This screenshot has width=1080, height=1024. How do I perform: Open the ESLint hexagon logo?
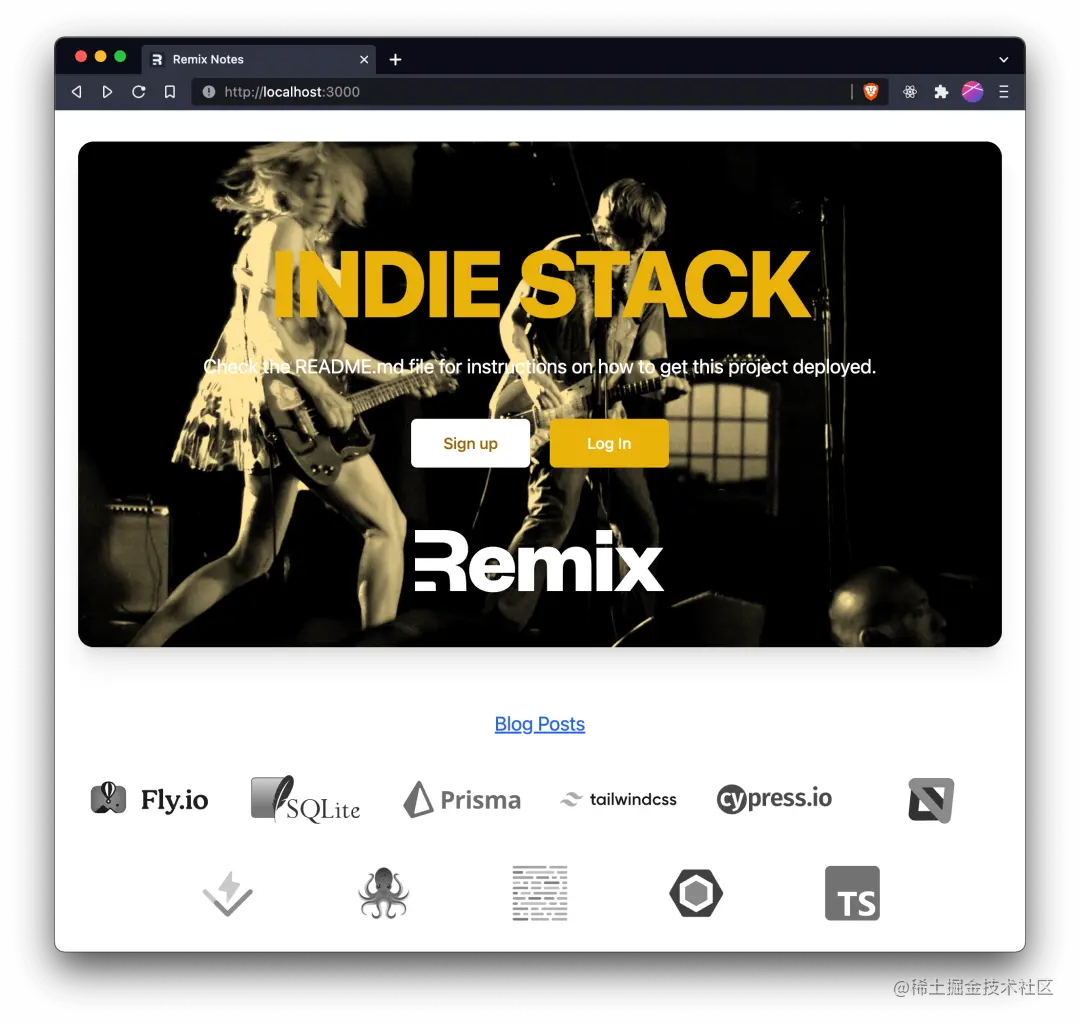pyautogui.click(x=696, y=893)
